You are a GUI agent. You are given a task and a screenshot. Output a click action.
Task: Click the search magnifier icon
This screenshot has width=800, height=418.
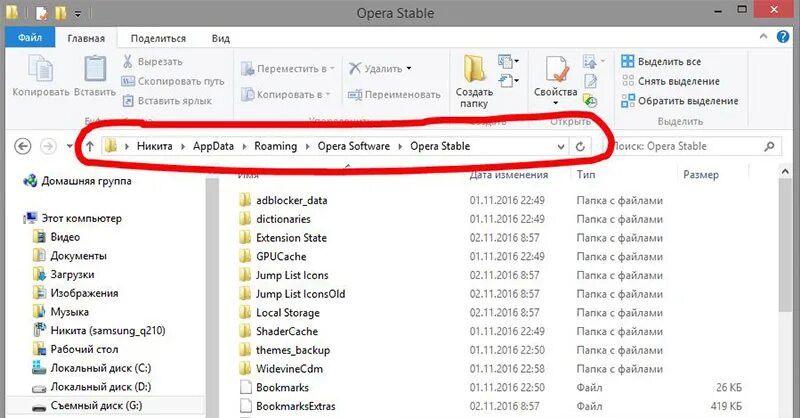[769, 146]
